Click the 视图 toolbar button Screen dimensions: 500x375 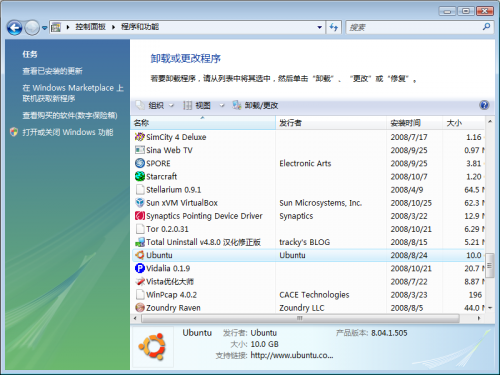pyautogui.click(x=197, y=105)
